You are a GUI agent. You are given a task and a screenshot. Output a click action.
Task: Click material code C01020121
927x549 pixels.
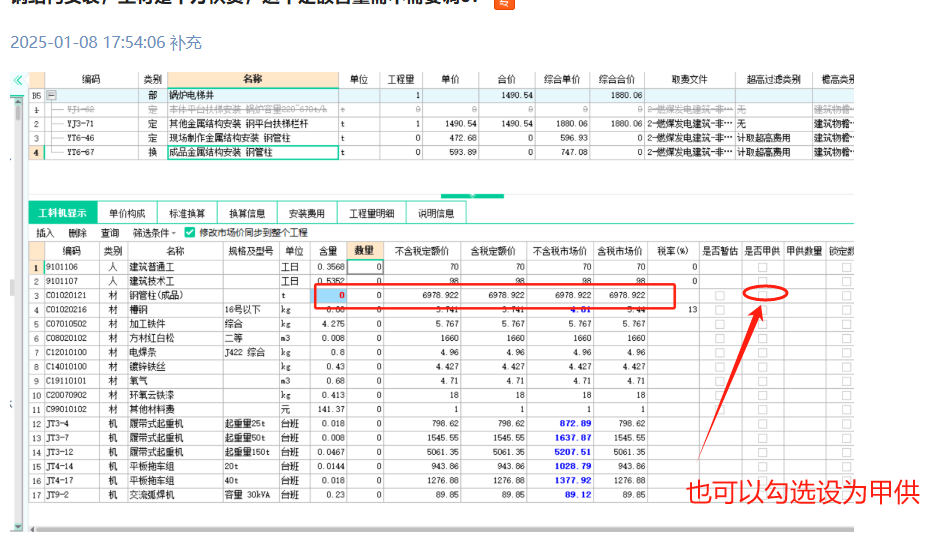(66, 295)
